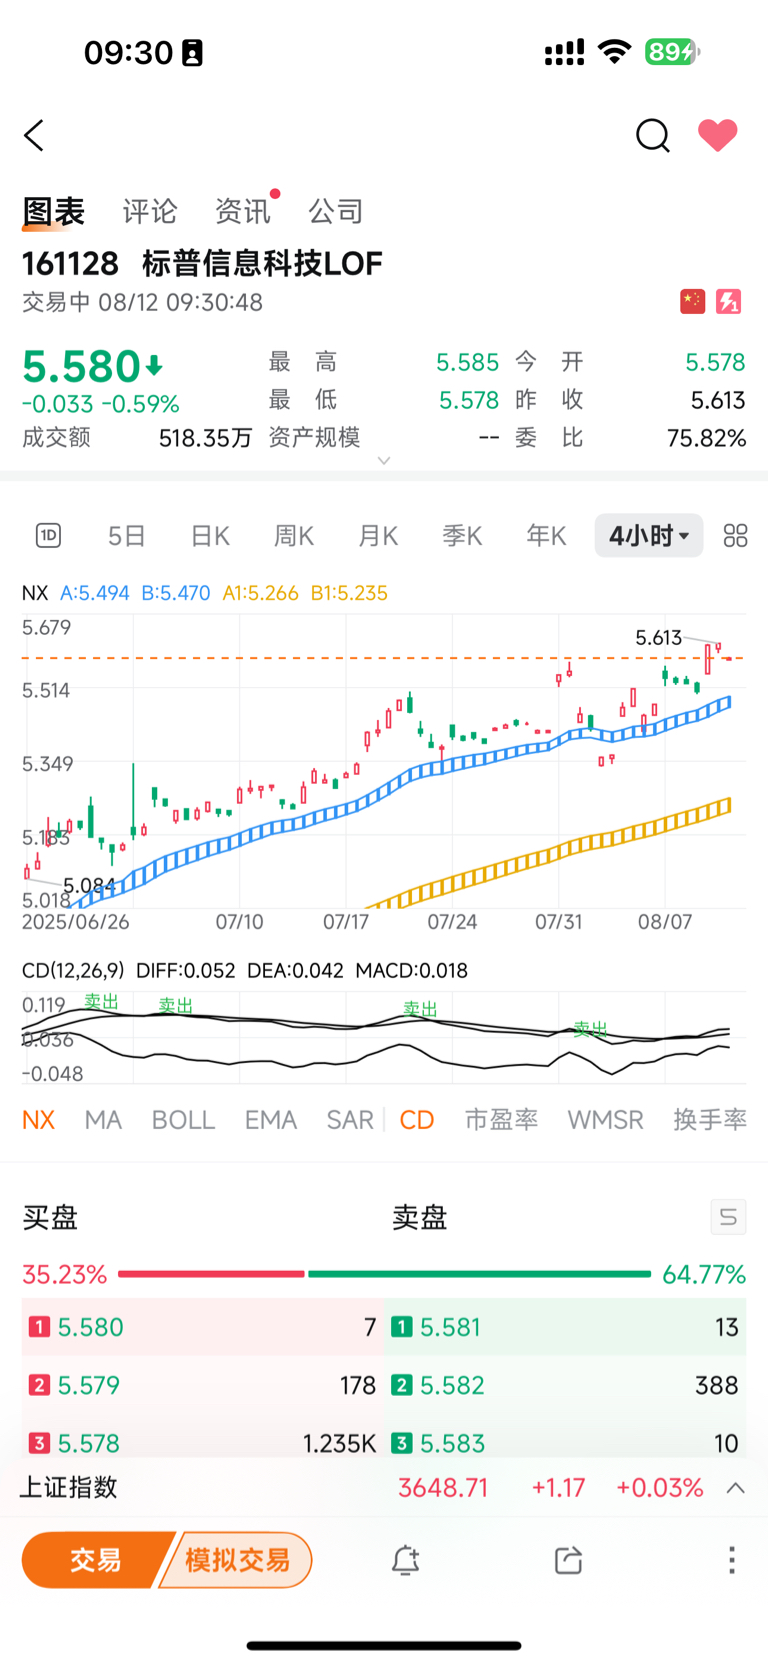Tap the 模拟交易 button
The height and width of the screenshot is (1665, 768).
tap(237, 1560)
